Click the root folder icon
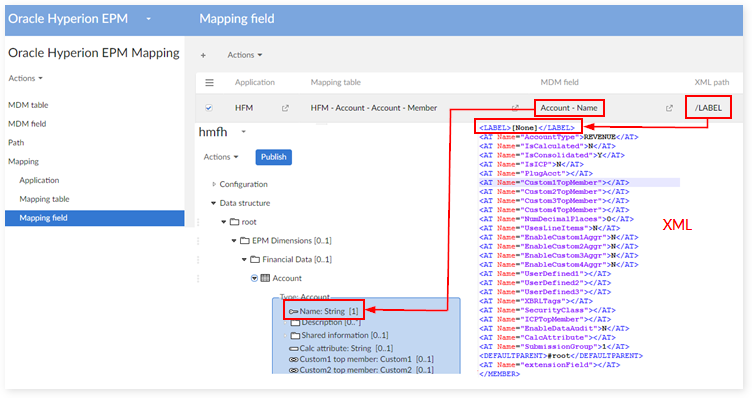 point(235,222)
